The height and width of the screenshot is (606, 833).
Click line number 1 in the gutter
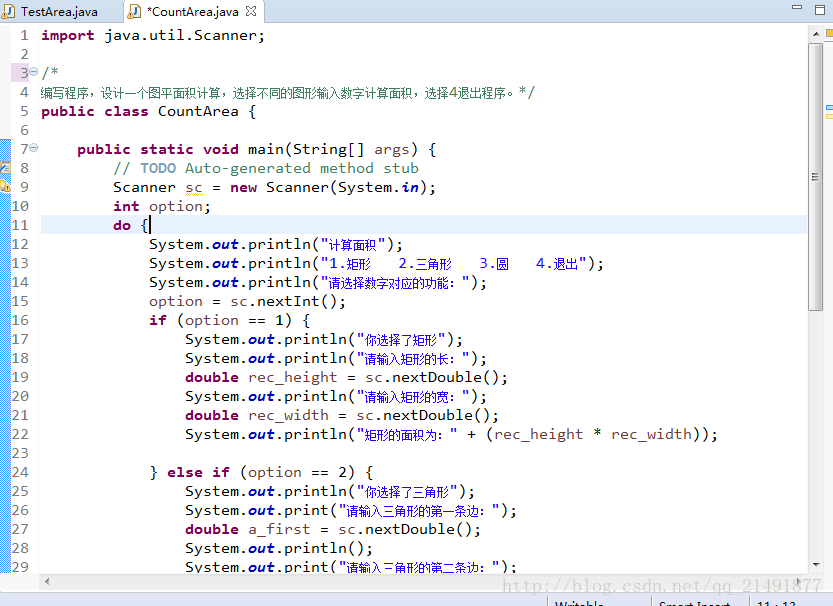point(24,36)
